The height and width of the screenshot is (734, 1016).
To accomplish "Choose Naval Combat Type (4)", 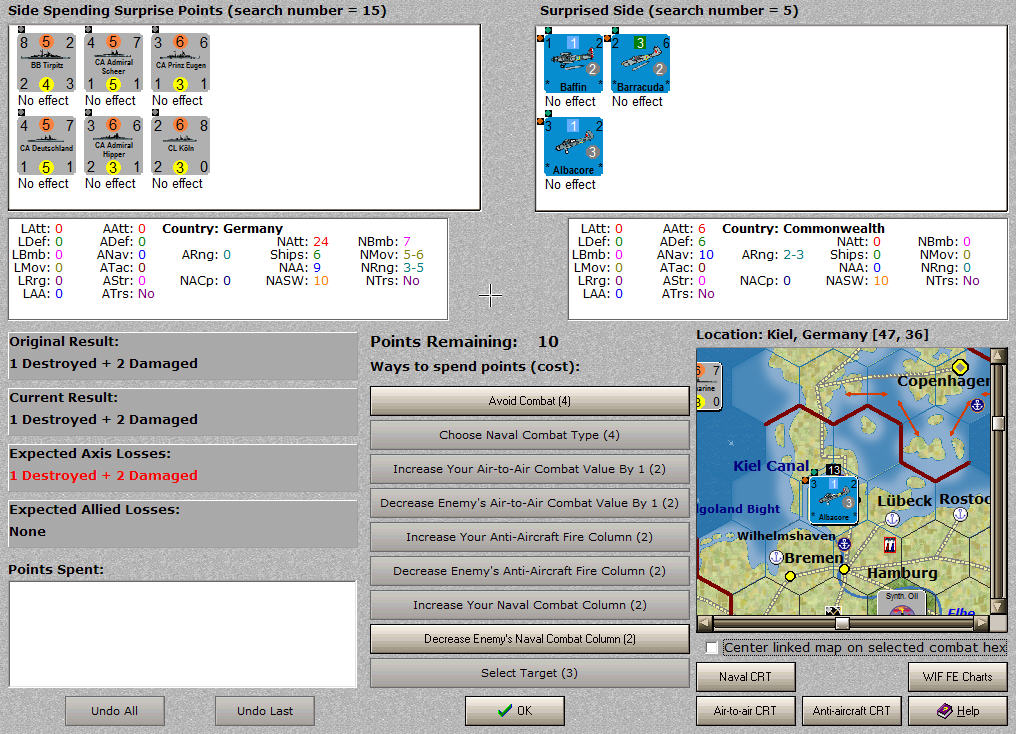I will point(529,435).
